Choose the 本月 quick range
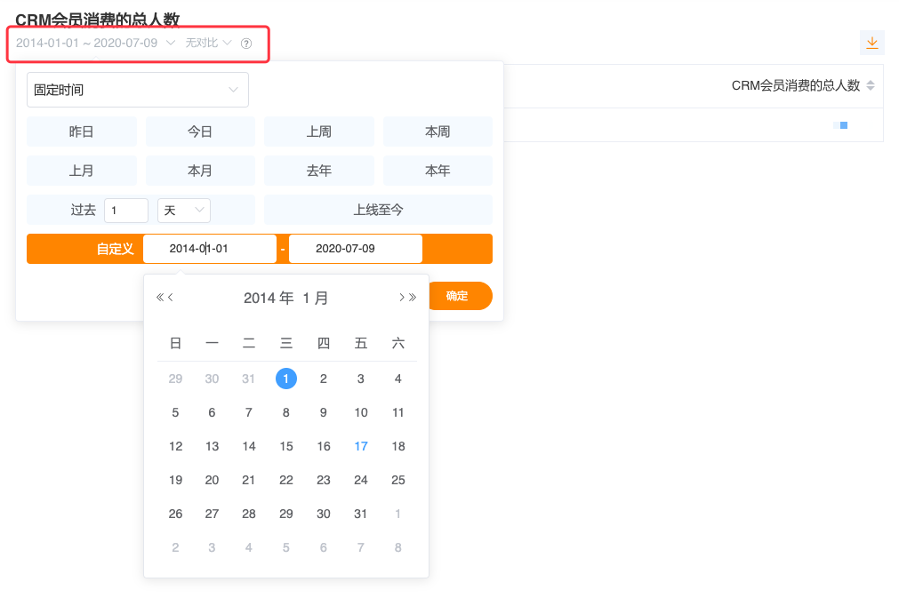The width and height of the screenshot is (899, 600). click(200, 171)
